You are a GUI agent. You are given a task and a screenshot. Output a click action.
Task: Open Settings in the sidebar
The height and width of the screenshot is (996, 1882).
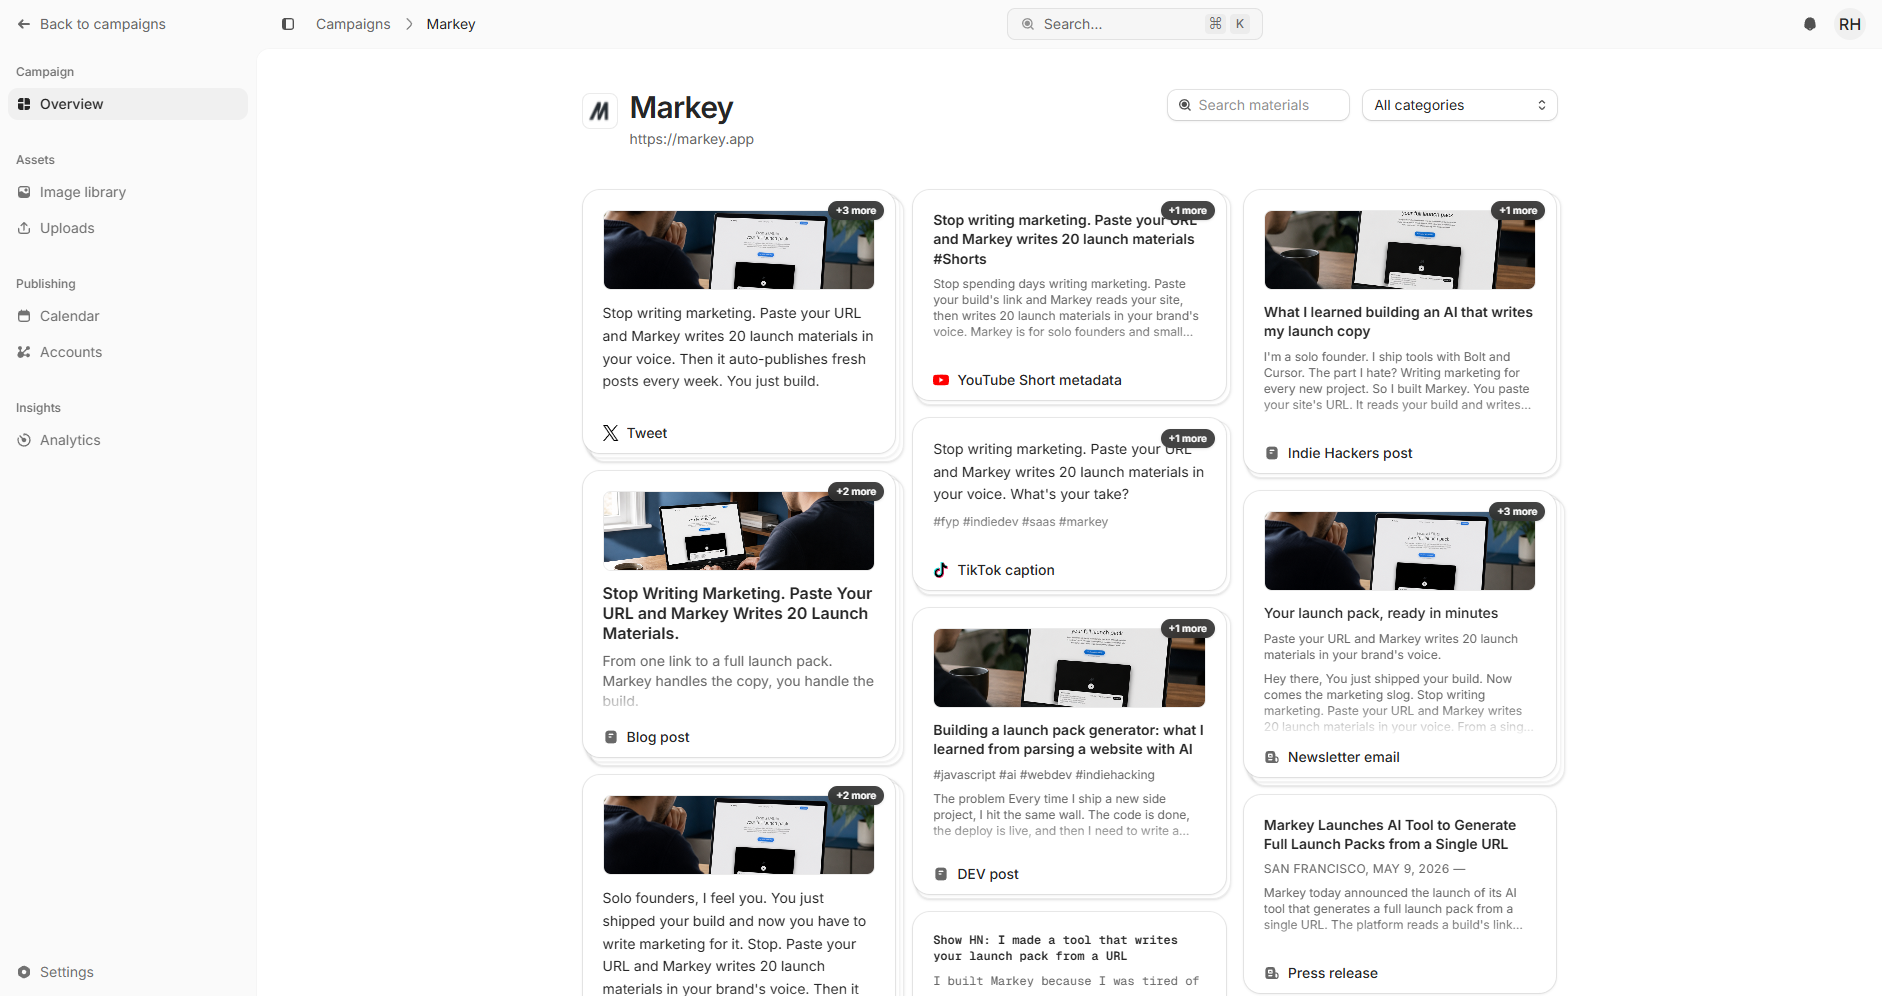click(x=128, y=972)
